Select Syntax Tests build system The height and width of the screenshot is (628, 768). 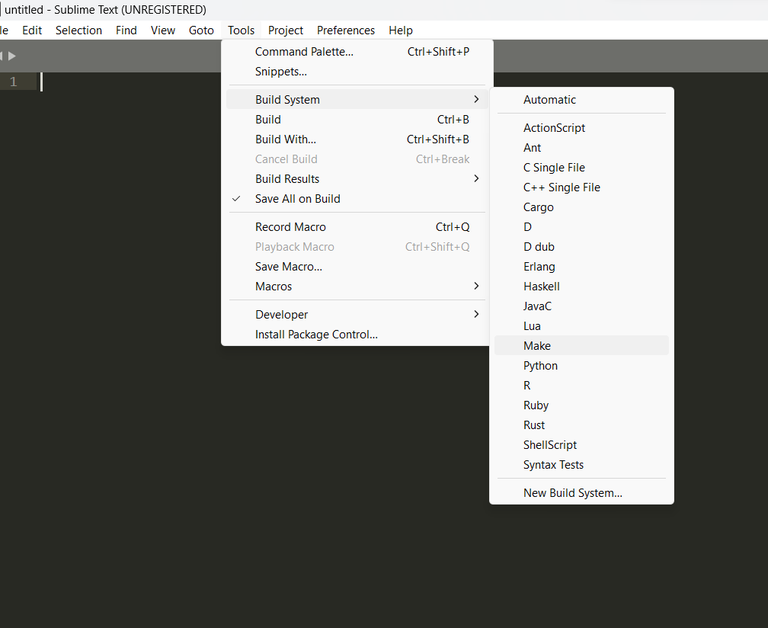coord(581,465)
